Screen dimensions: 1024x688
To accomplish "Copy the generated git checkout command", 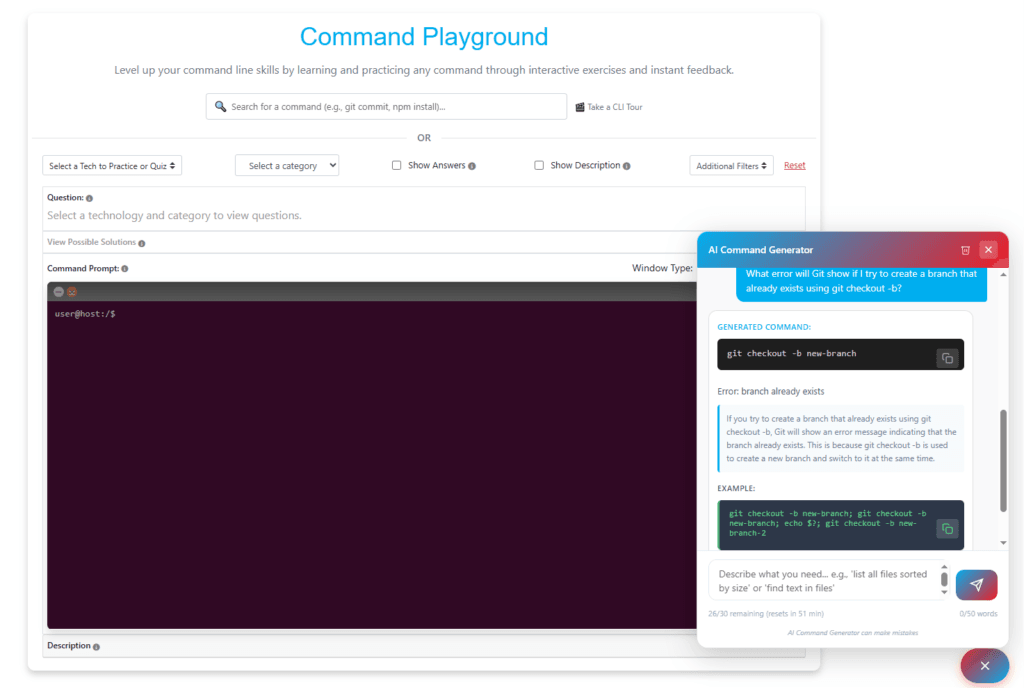I will coord(947,358).
